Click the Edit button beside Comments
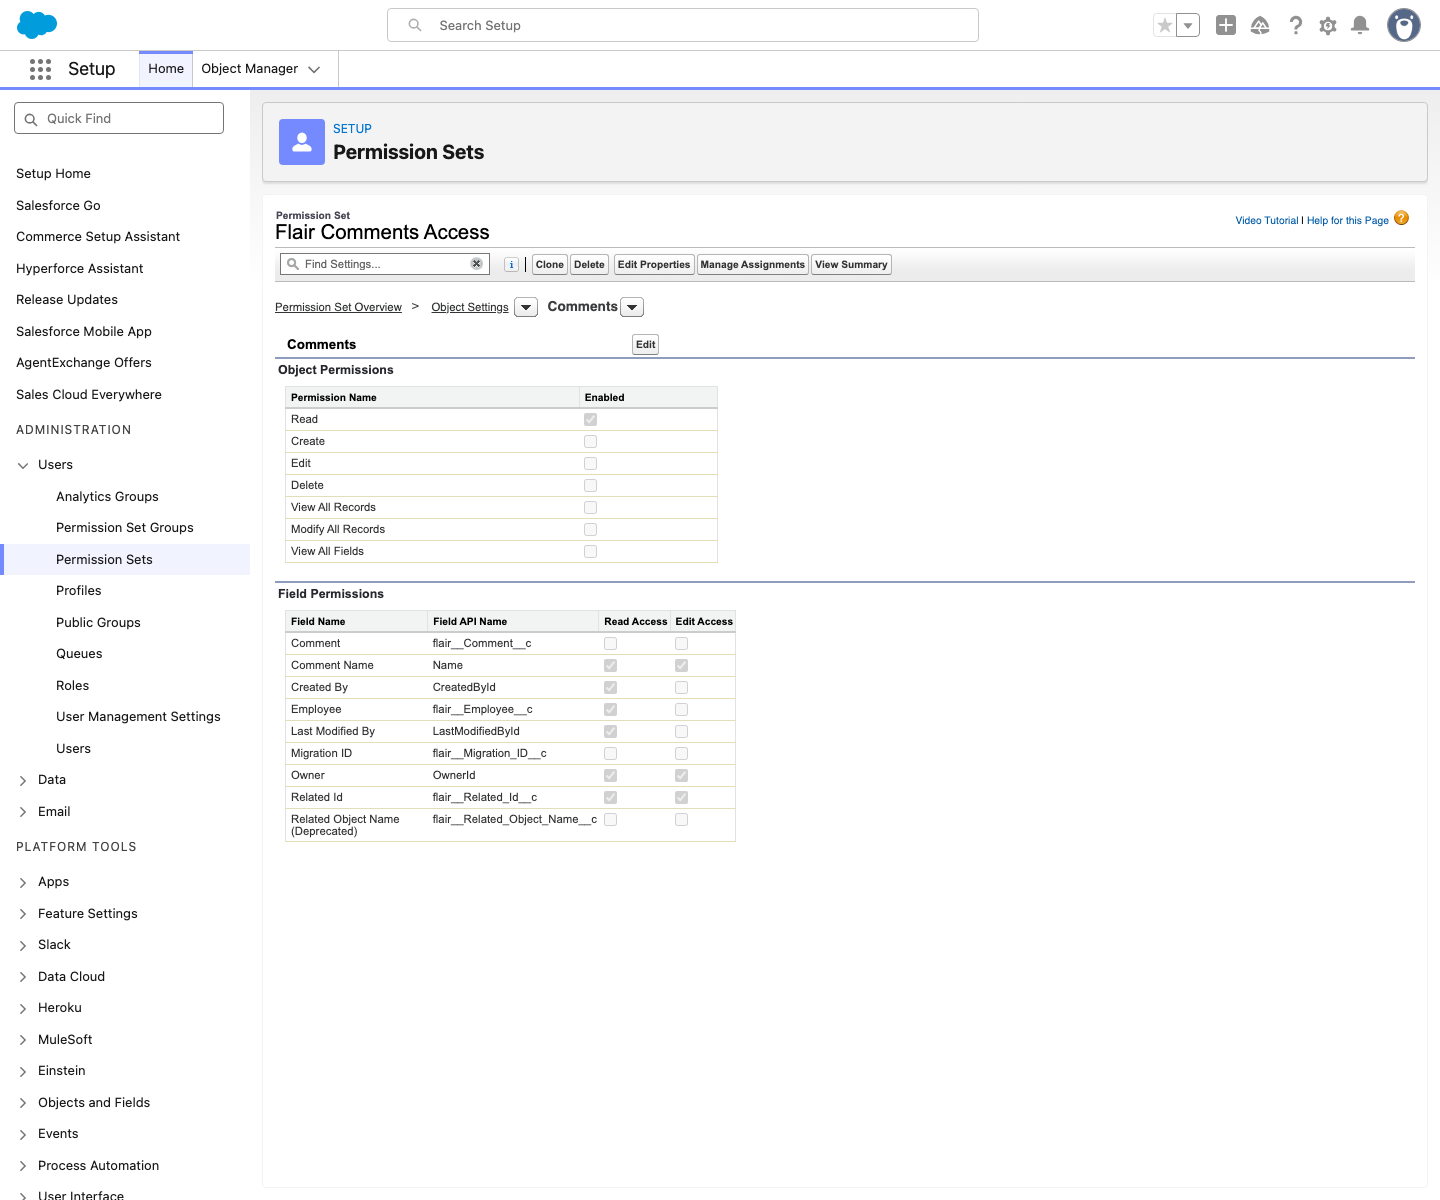Image resolution: width=1440 pixels, height=1200 pixels. pos(646,345)
